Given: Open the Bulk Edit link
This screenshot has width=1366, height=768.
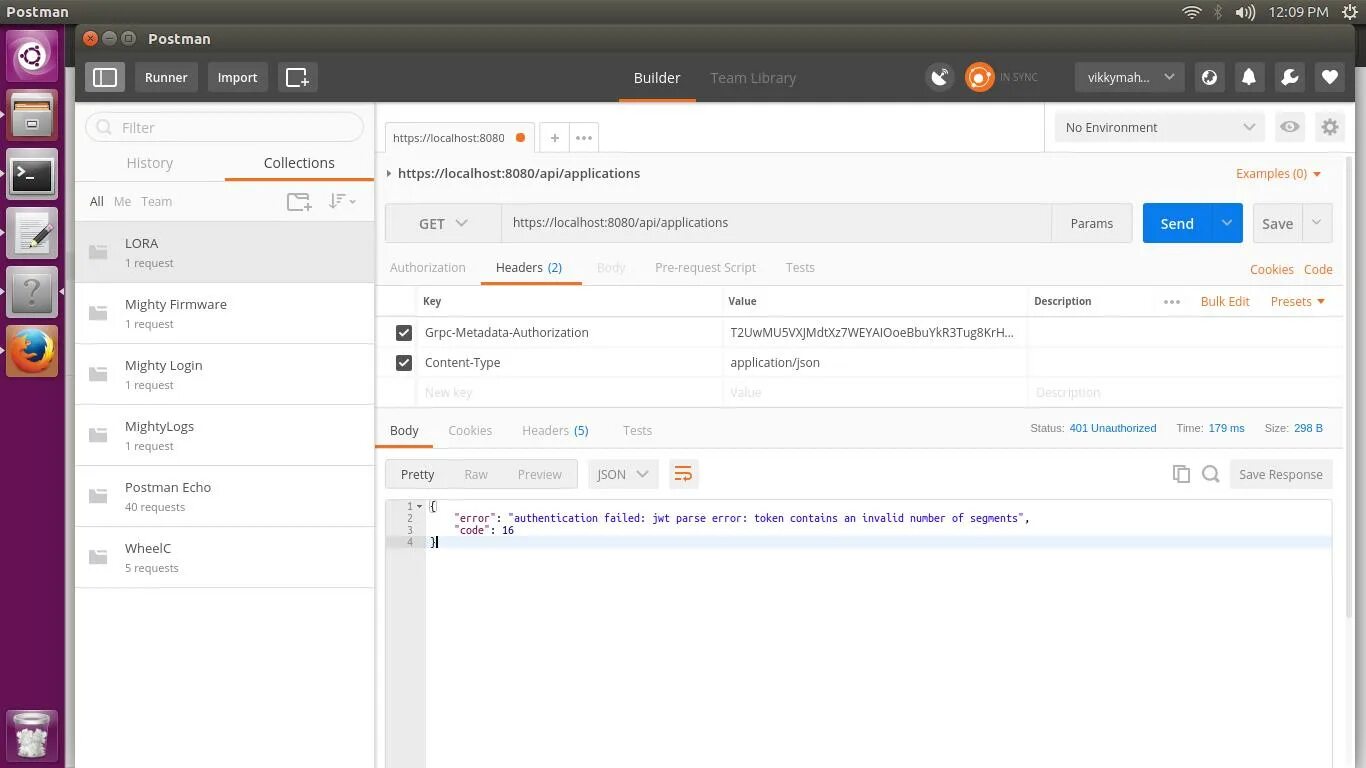Looking at the screenshot, I should coord(1225,301).
